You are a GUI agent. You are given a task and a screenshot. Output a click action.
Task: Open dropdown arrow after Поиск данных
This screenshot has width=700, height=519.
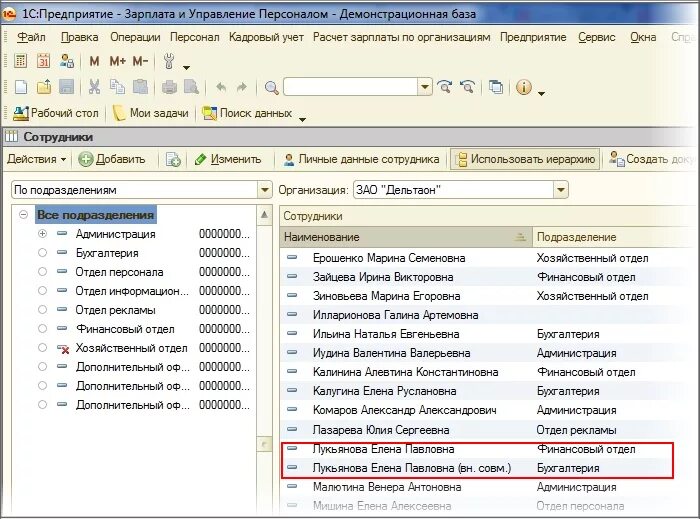point(302,119)
